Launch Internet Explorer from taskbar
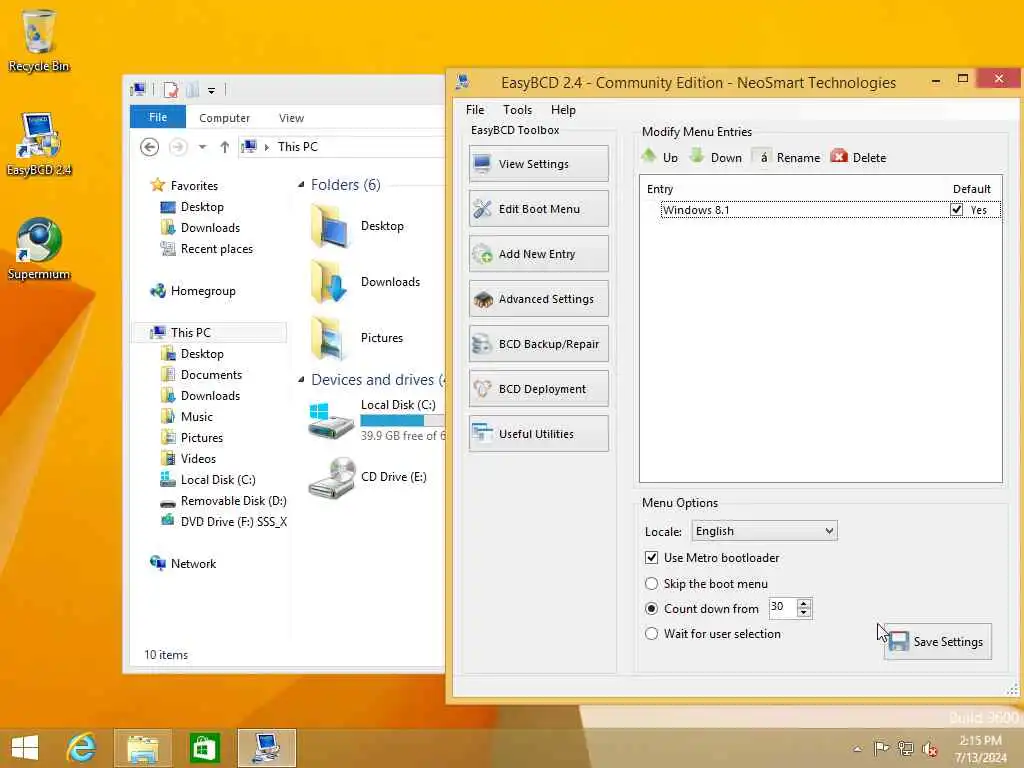1024x768 pixels. (x=82, y=748)
